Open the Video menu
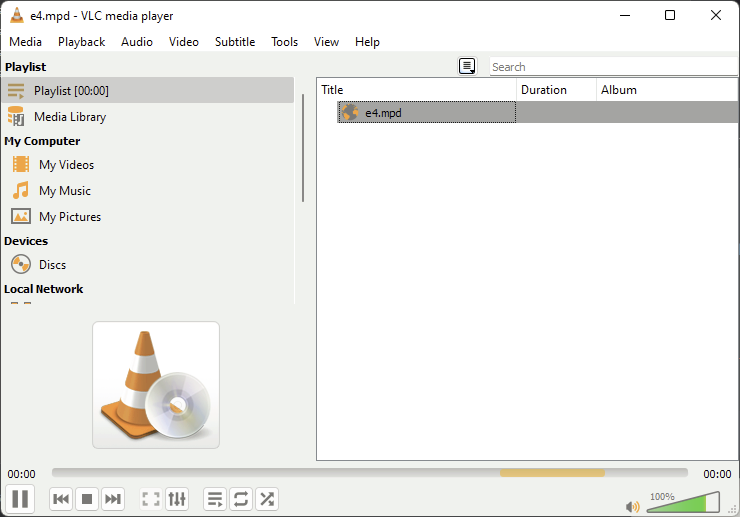Viewport: 740px width, 517px height. (184, 42)
